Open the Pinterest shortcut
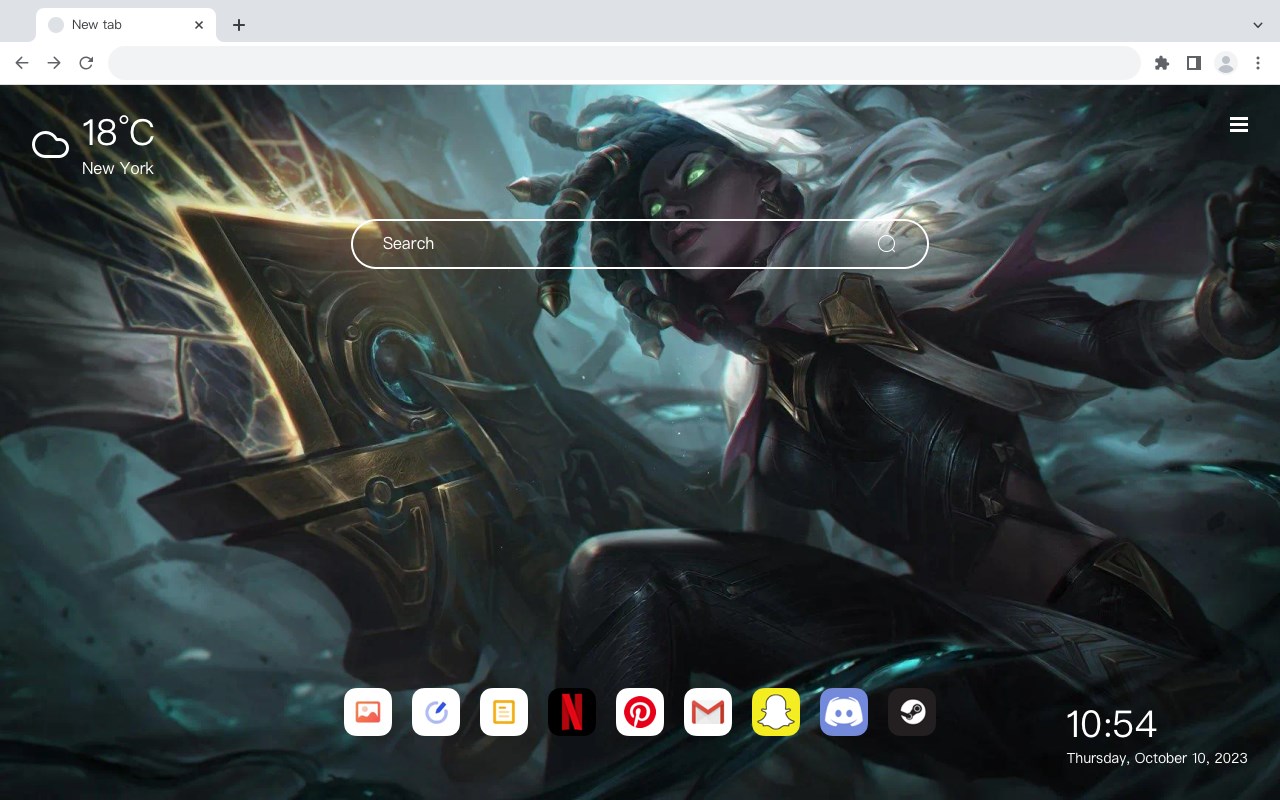Screen dimensions: 1280x800 tap(640, 712)
